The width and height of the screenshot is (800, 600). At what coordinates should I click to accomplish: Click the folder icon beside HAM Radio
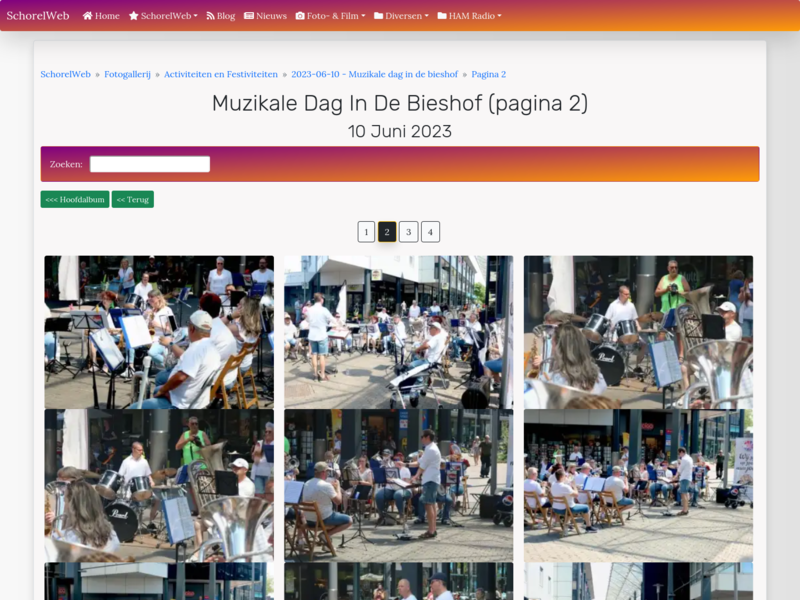click(442, 16)
